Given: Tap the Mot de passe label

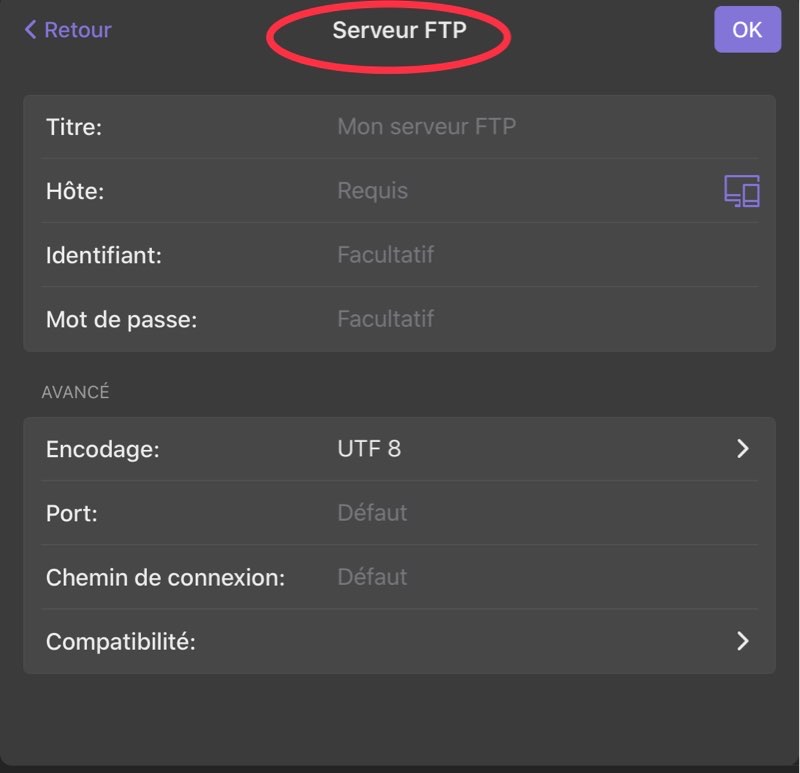Looking at the screenshot, I should click(121, 320).
